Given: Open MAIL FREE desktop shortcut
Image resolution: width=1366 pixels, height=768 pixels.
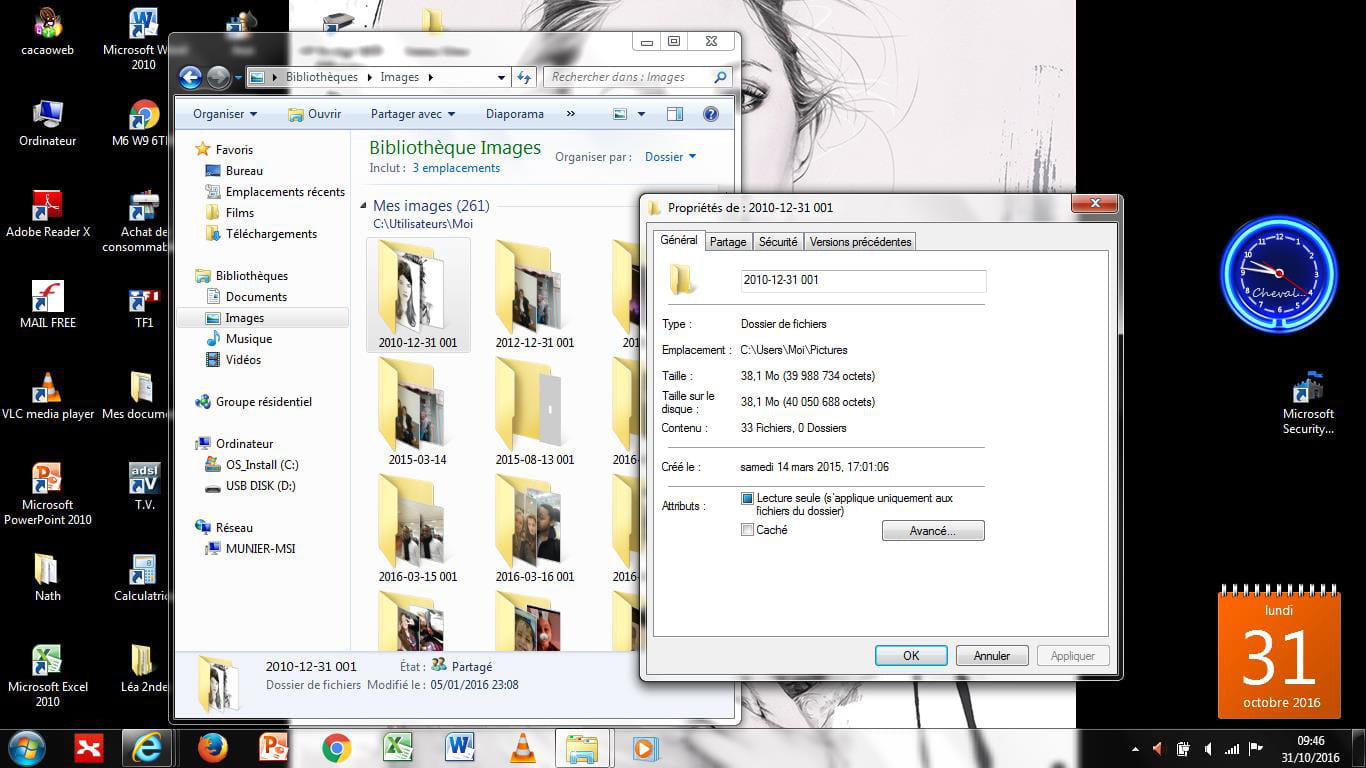Looking at the screenshot, I should 47,305.
